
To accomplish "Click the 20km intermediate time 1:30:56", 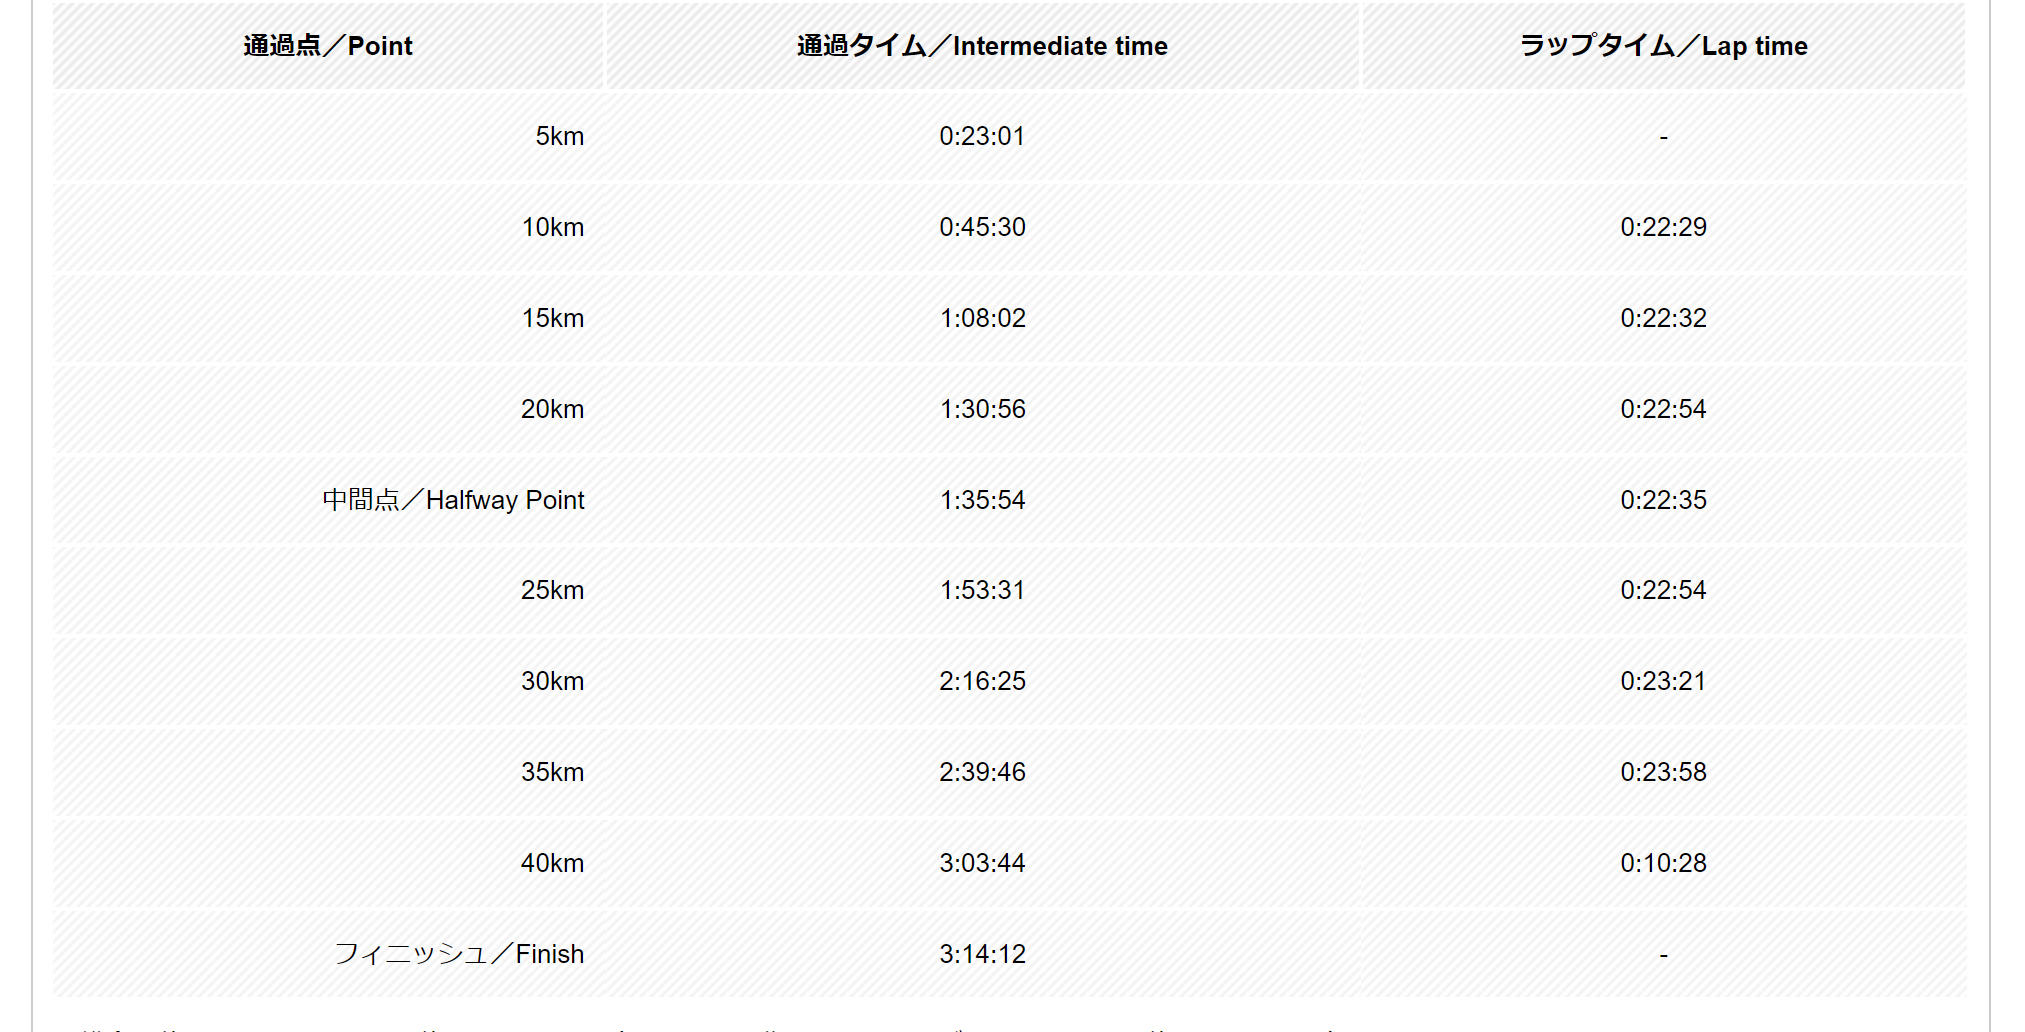I will point(982,409).
